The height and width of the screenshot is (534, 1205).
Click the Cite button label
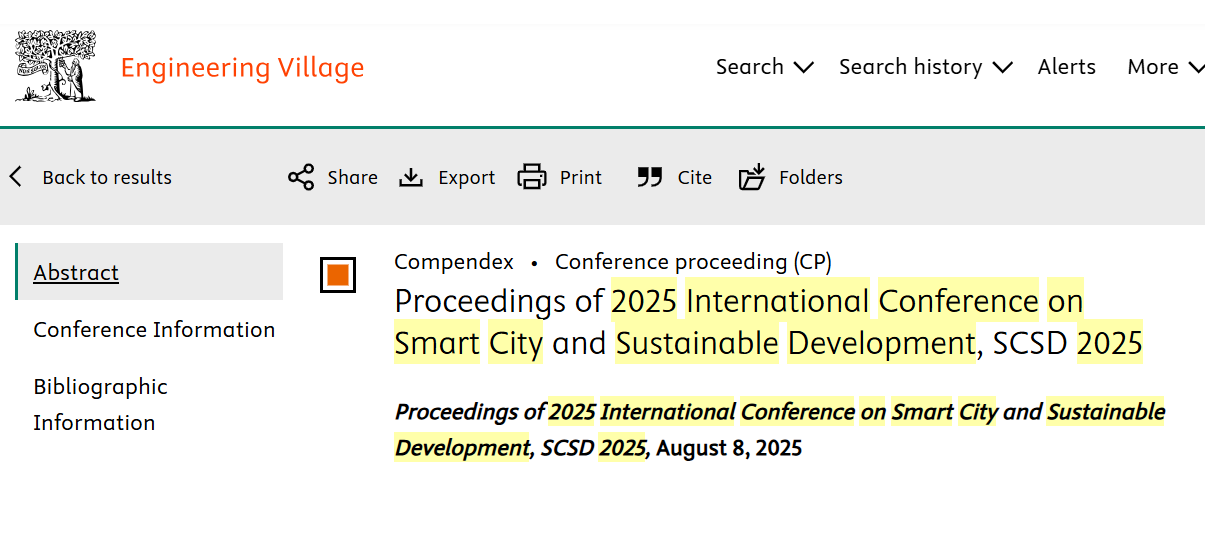click(695, 177)
